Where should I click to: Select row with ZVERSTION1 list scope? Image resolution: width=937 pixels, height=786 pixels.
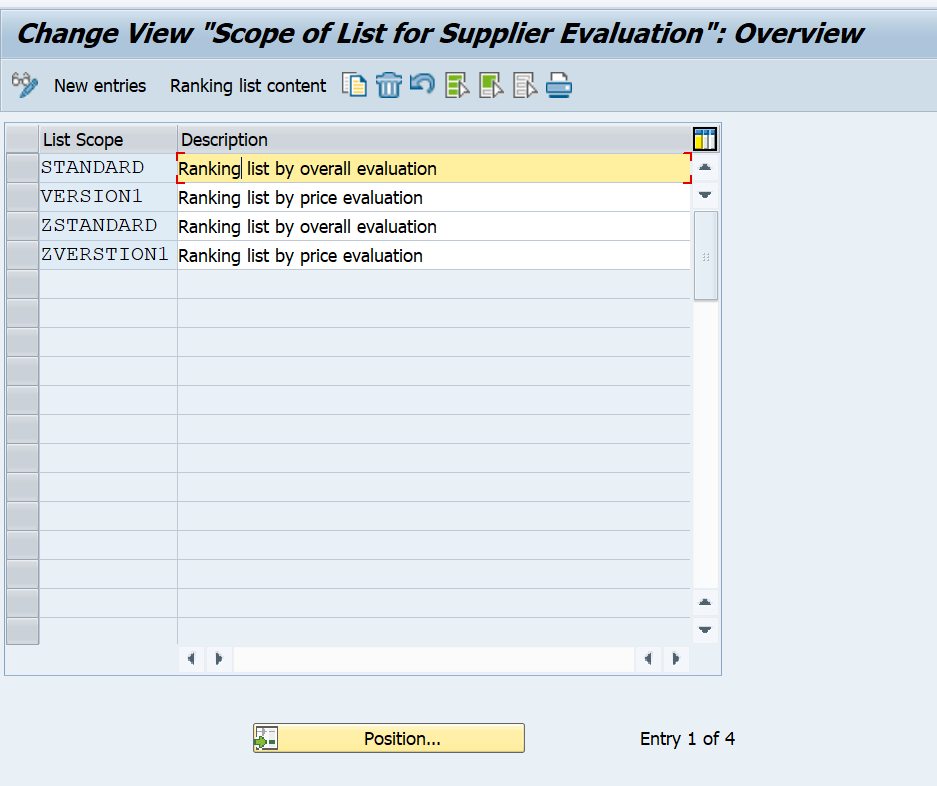tap(22, 255)
